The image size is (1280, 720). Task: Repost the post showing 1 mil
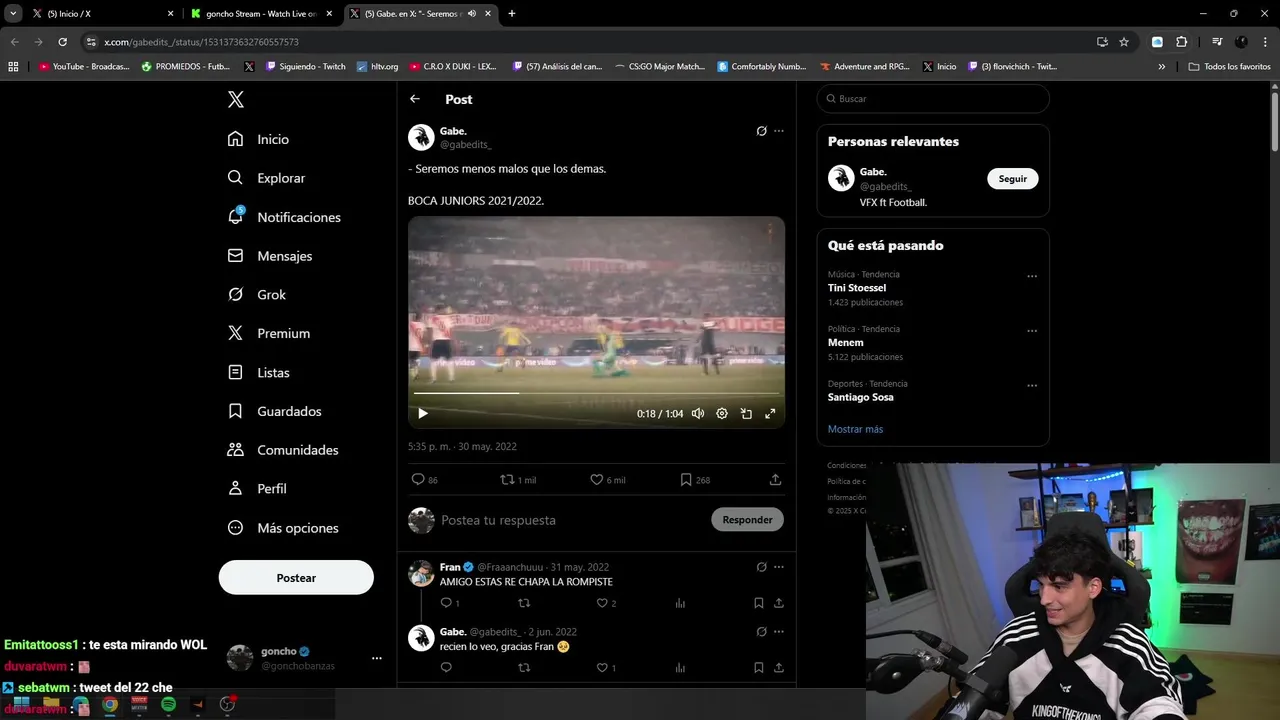tap(518, 480)
